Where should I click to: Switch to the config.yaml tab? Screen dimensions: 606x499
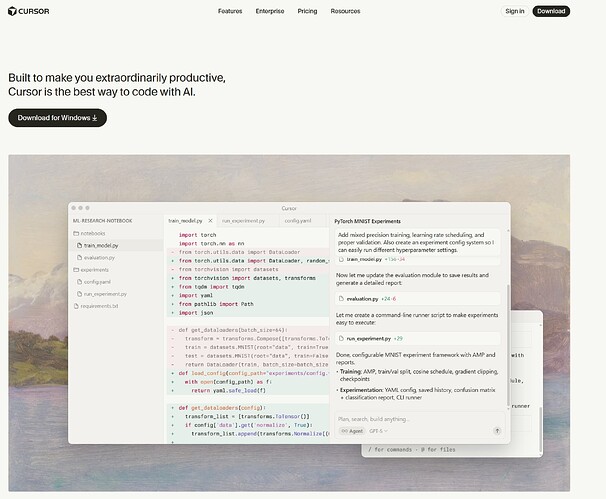(298, 221)
